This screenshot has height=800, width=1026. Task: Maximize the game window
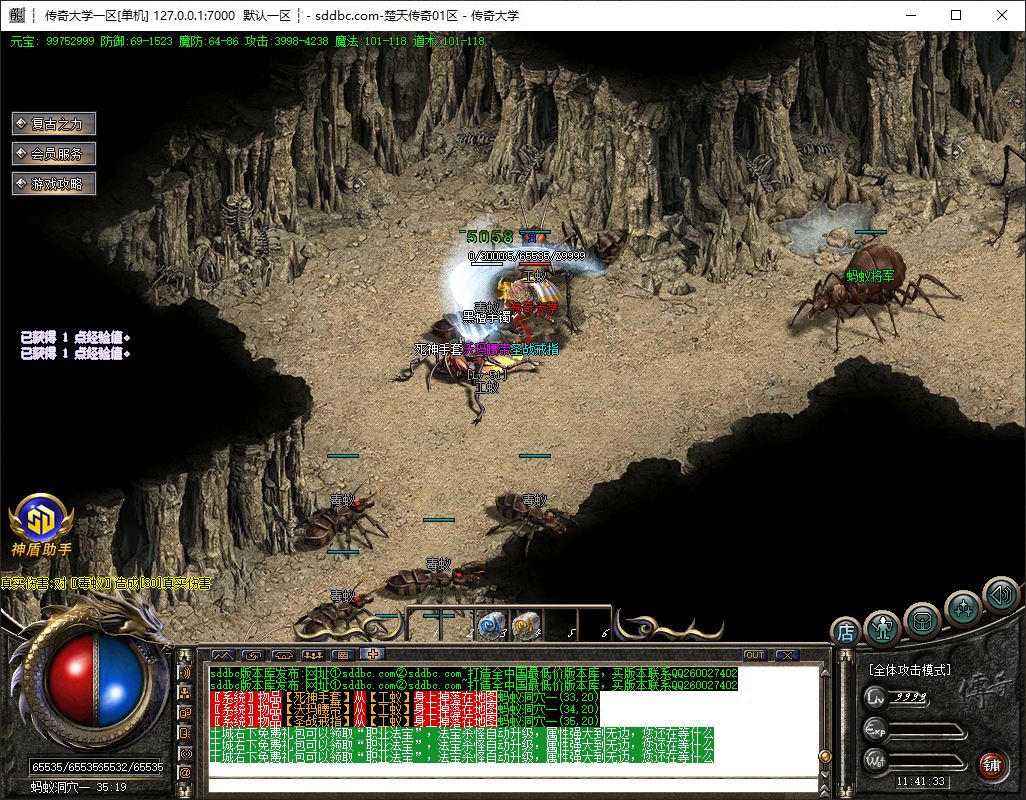coord(956,15)
